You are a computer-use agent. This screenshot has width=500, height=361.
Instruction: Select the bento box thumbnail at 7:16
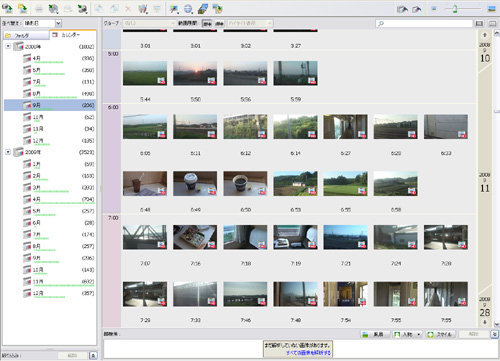195,237
